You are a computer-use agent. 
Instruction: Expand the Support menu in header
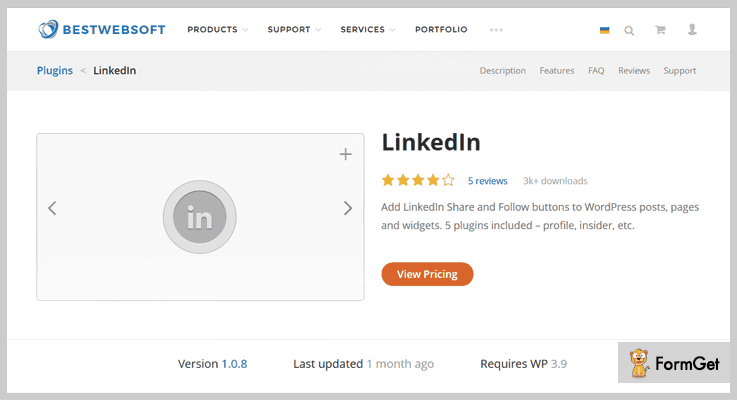tap(294, 29)
